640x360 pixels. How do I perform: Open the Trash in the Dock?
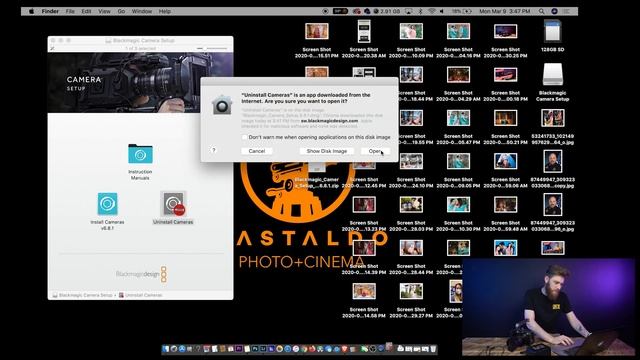(433, 349)
